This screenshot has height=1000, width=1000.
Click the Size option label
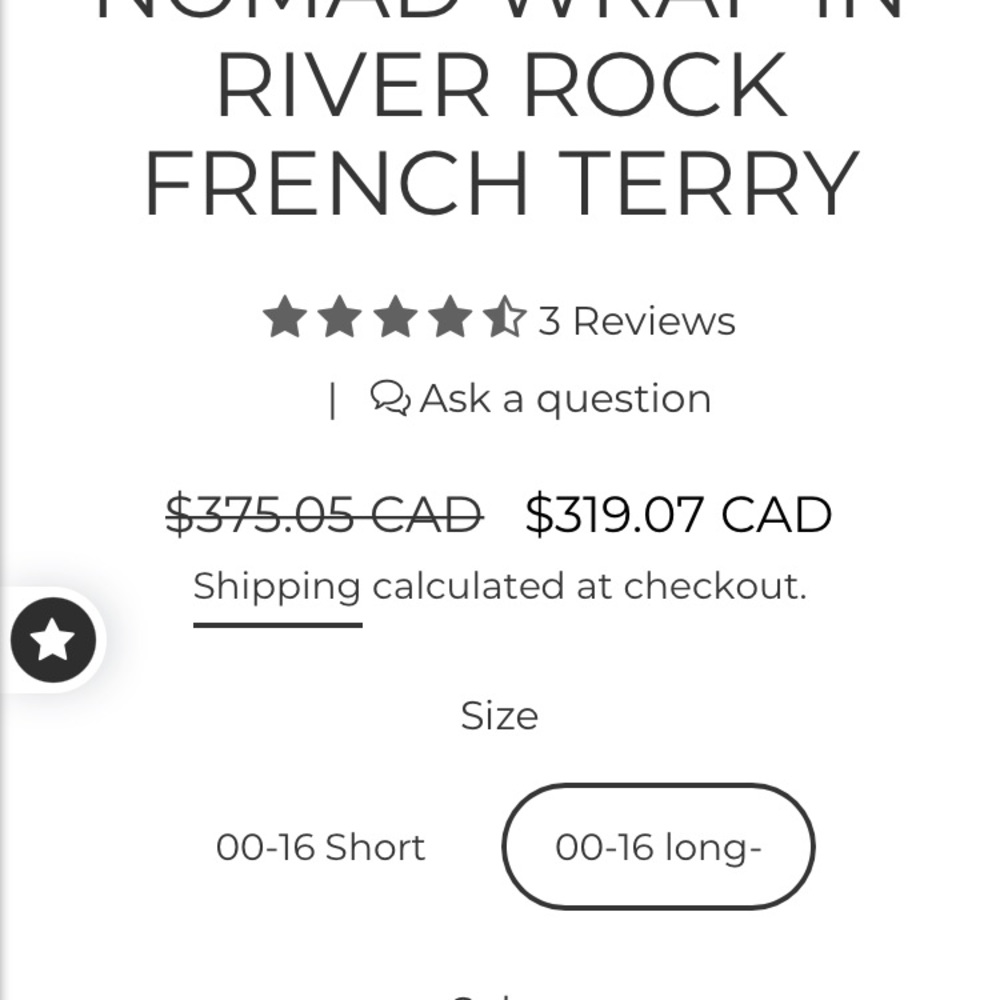click(x=499, y=716)
